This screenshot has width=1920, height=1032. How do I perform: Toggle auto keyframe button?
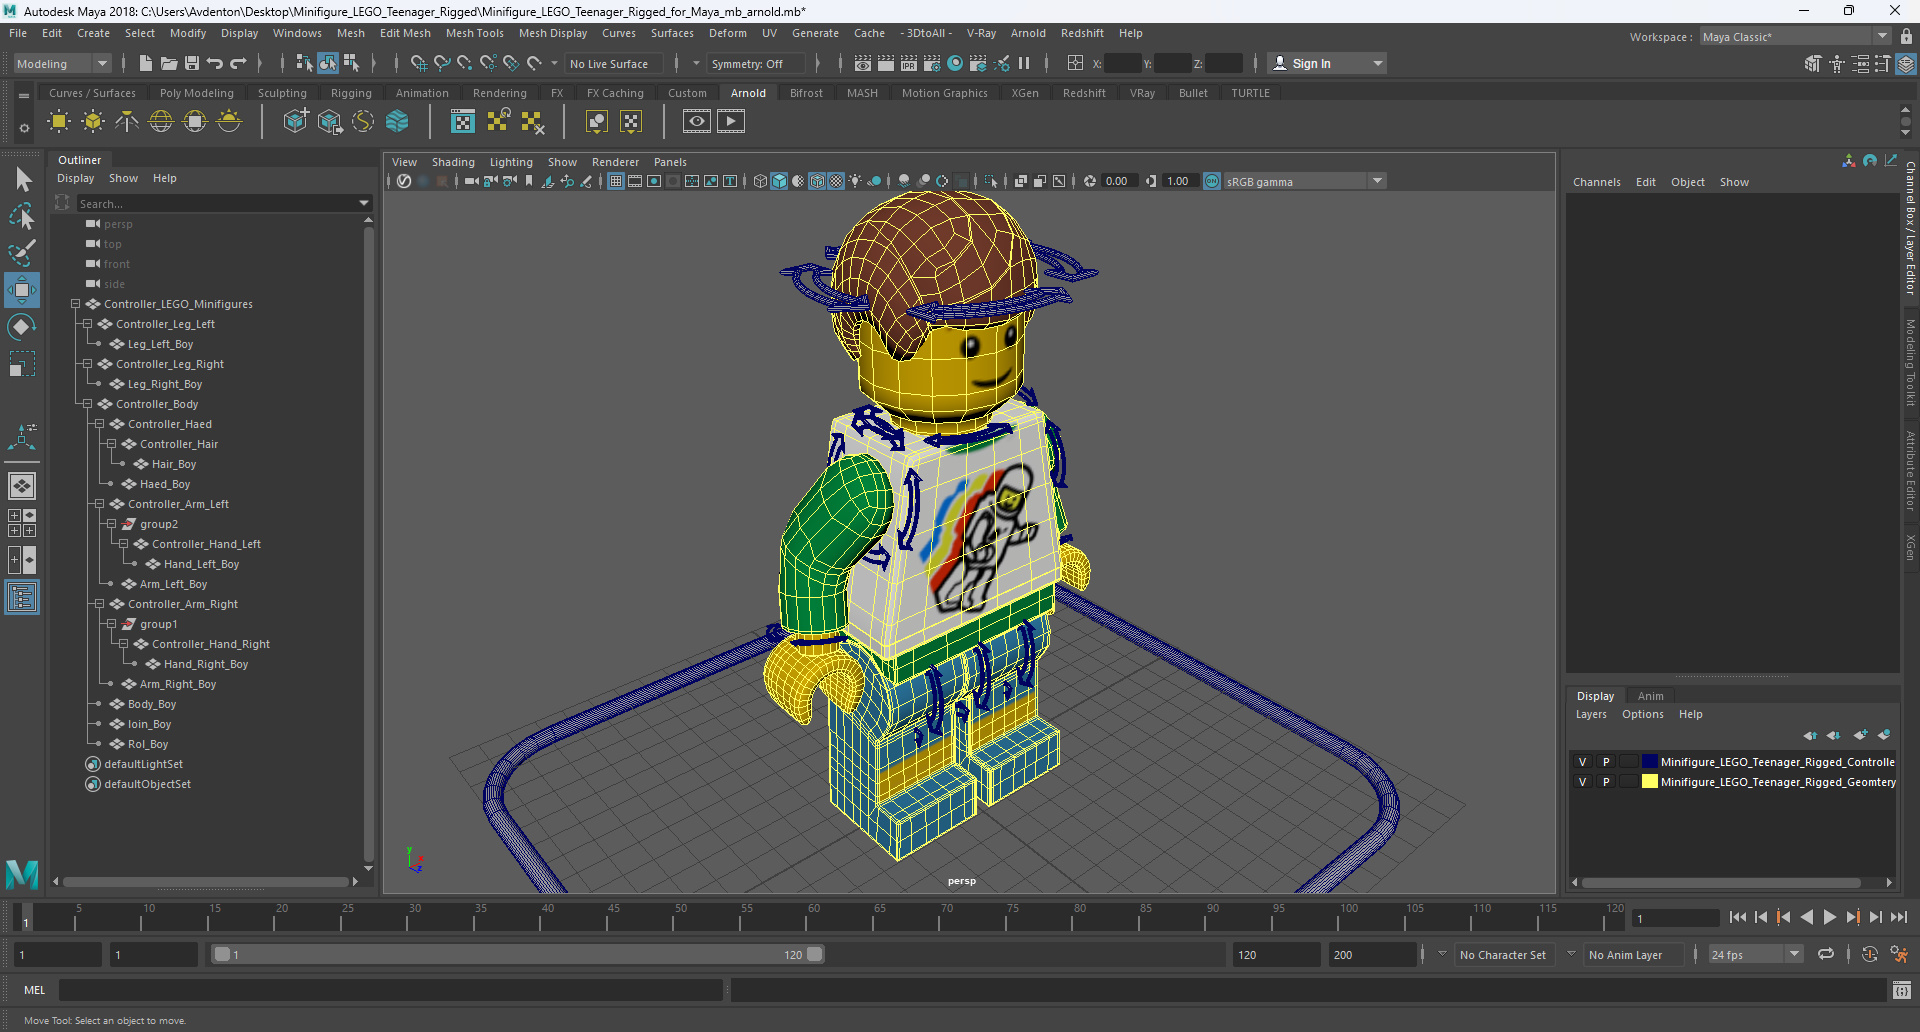(x=1869, y=954)
